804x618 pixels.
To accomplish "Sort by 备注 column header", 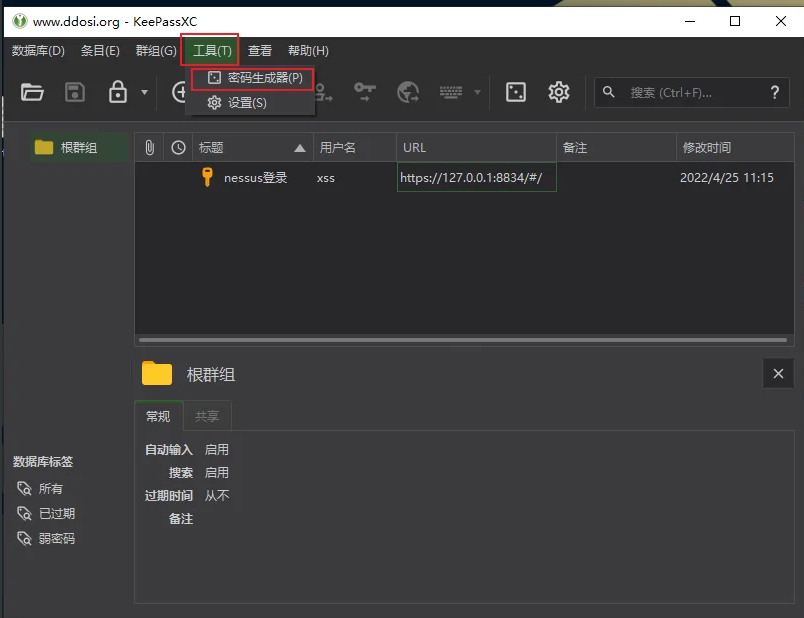I will tap(616, 148).
